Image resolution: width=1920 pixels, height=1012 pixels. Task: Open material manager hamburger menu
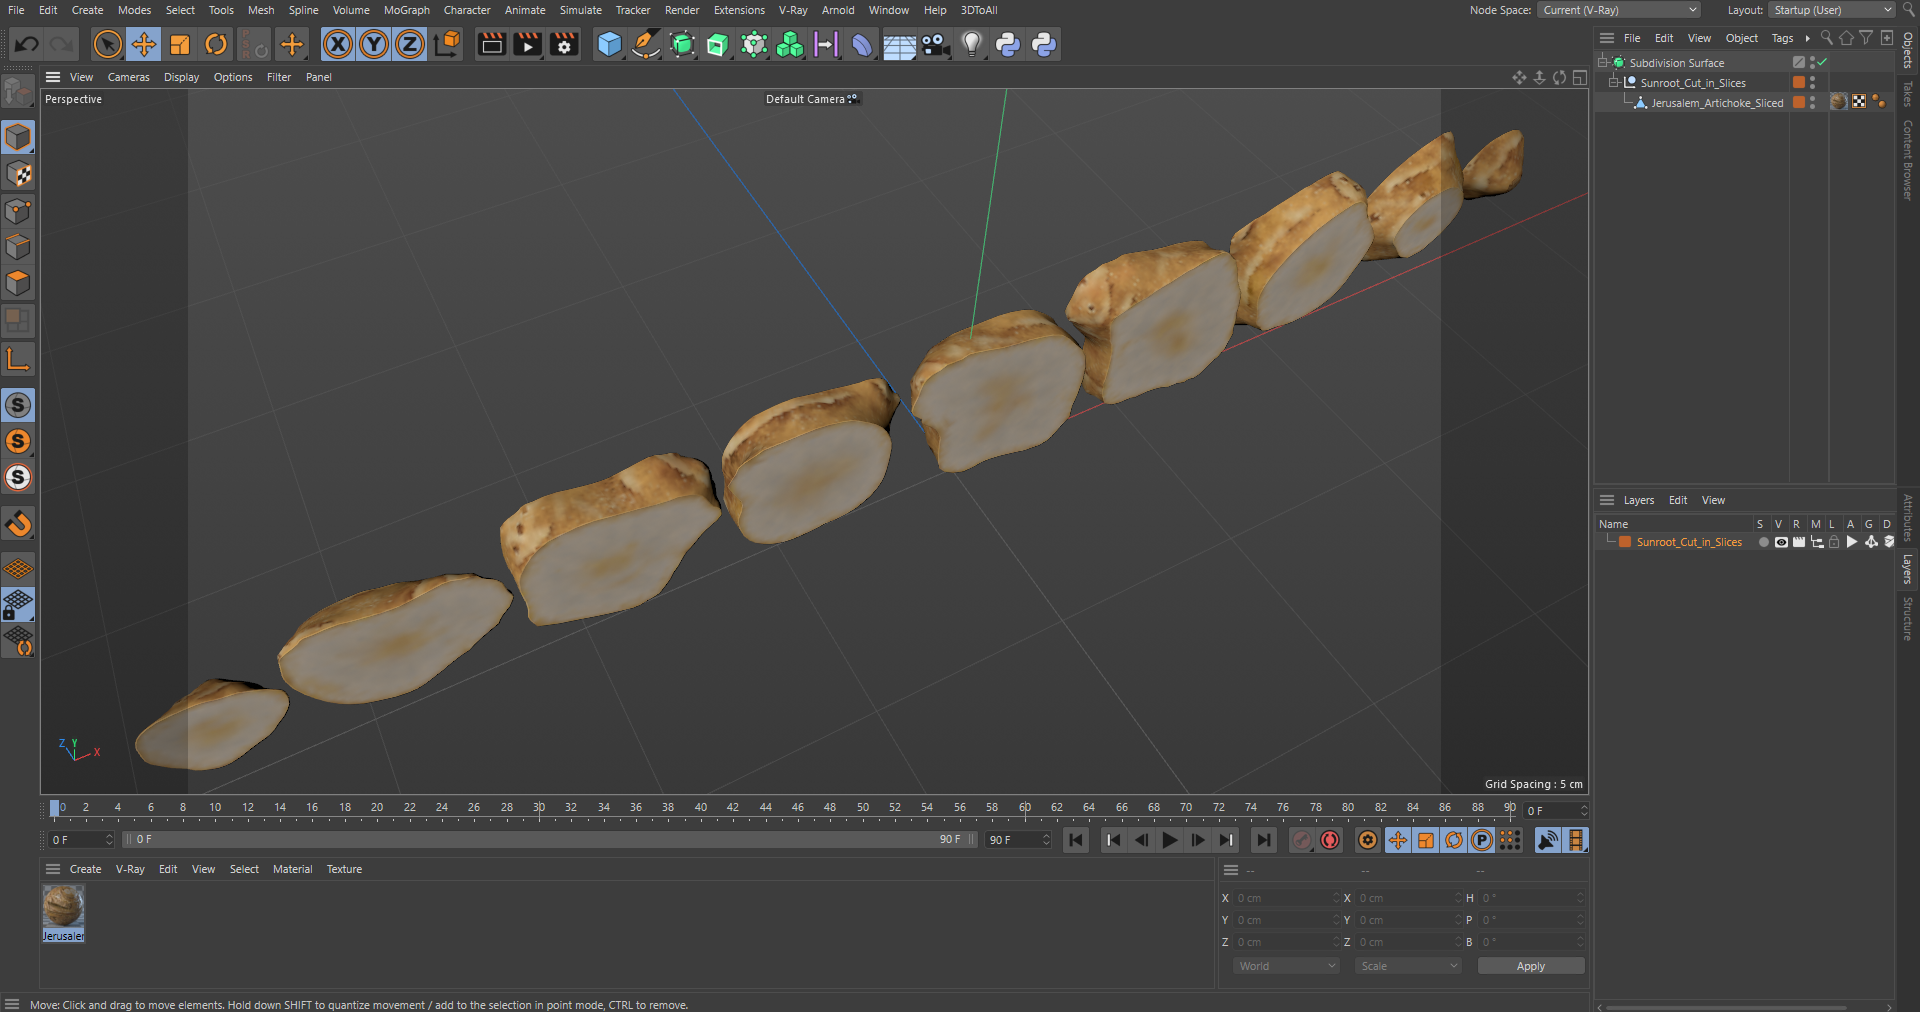[x=53, y=869]
